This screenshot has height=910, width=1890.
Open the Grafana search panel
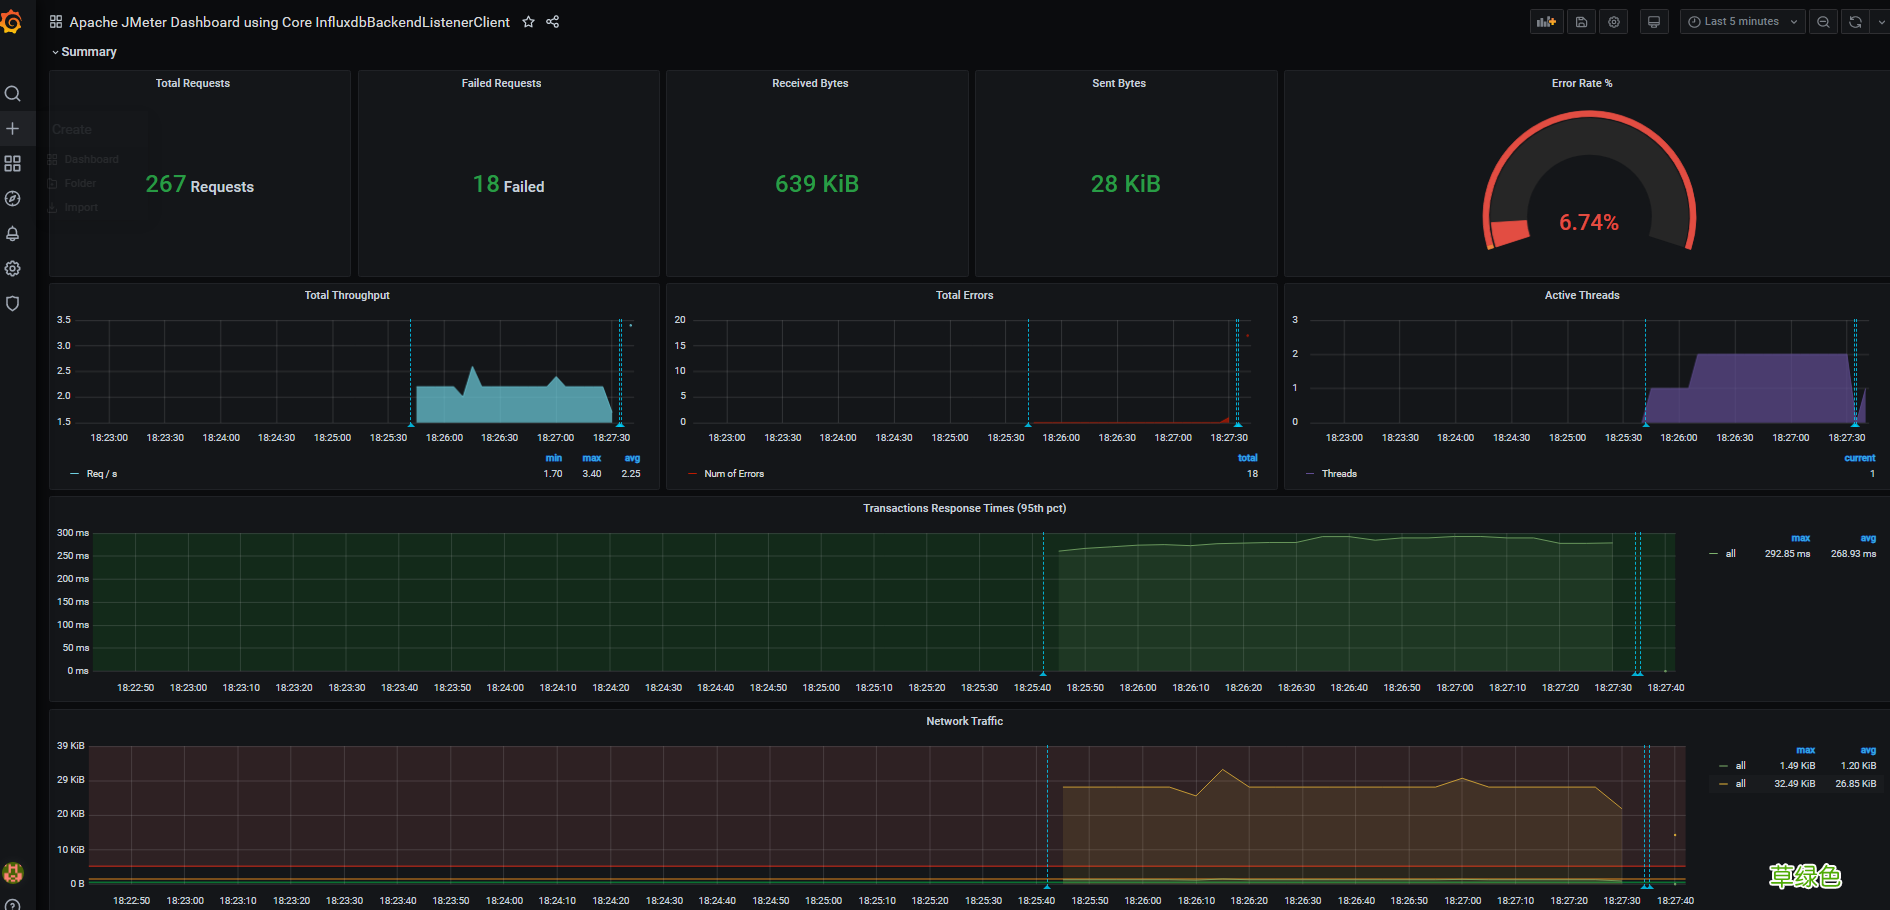(13, 93)
